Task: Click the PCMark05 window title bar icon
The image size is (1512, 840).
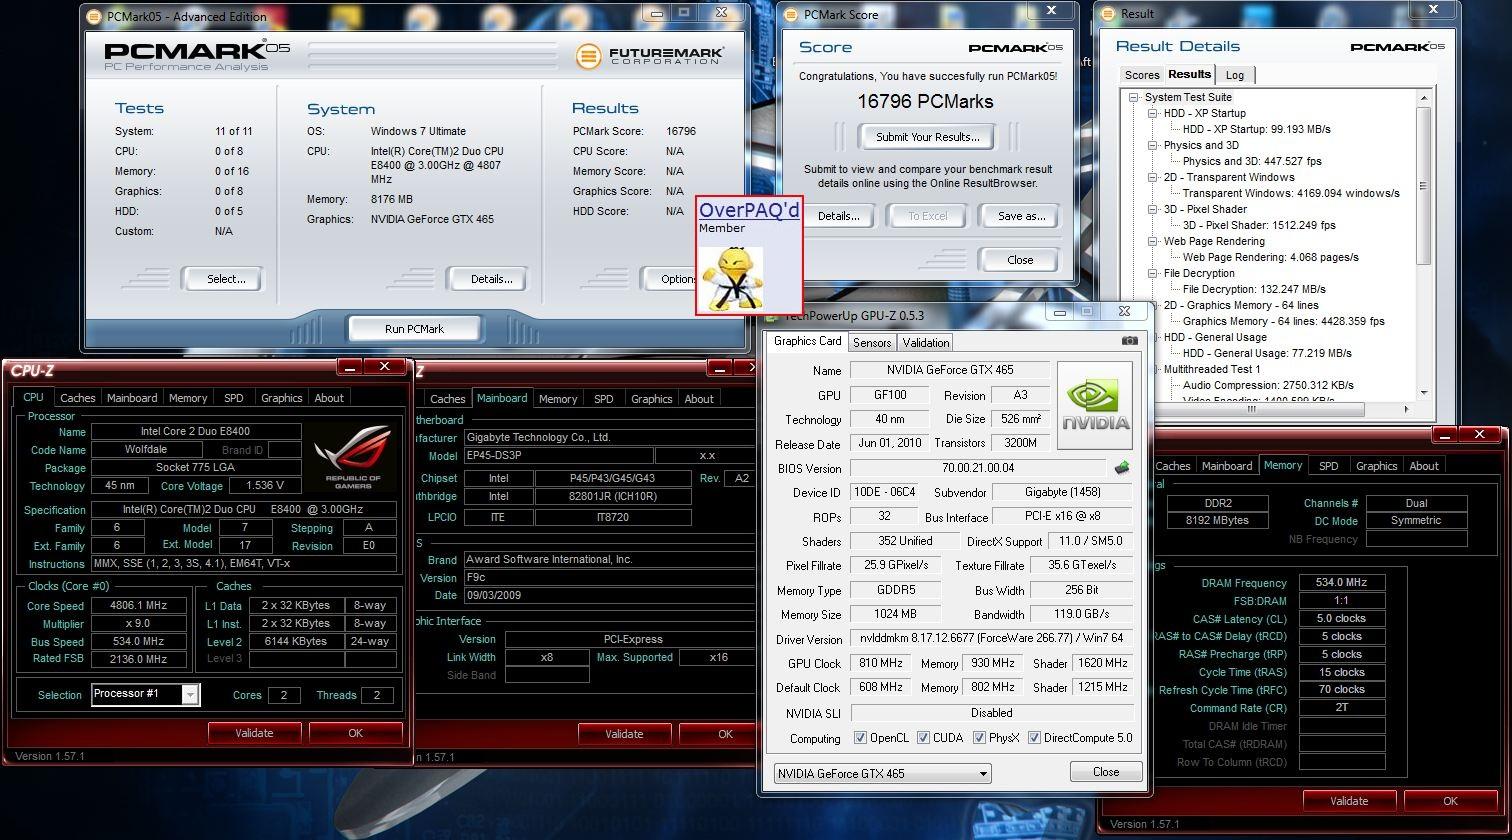Action: pyautogui.click(x=93, y=16)
